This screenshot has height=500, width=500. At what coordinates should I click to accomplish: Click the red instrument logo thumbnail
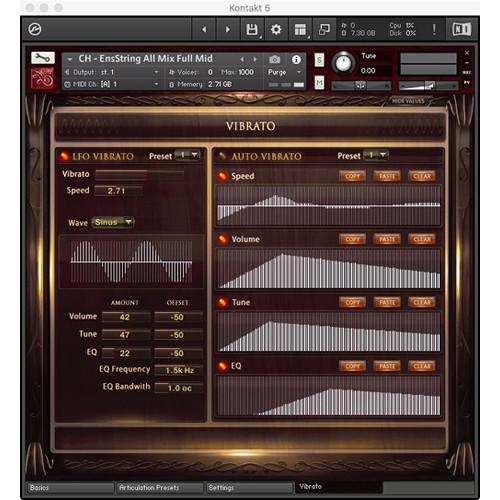click(x=42, y=78)
